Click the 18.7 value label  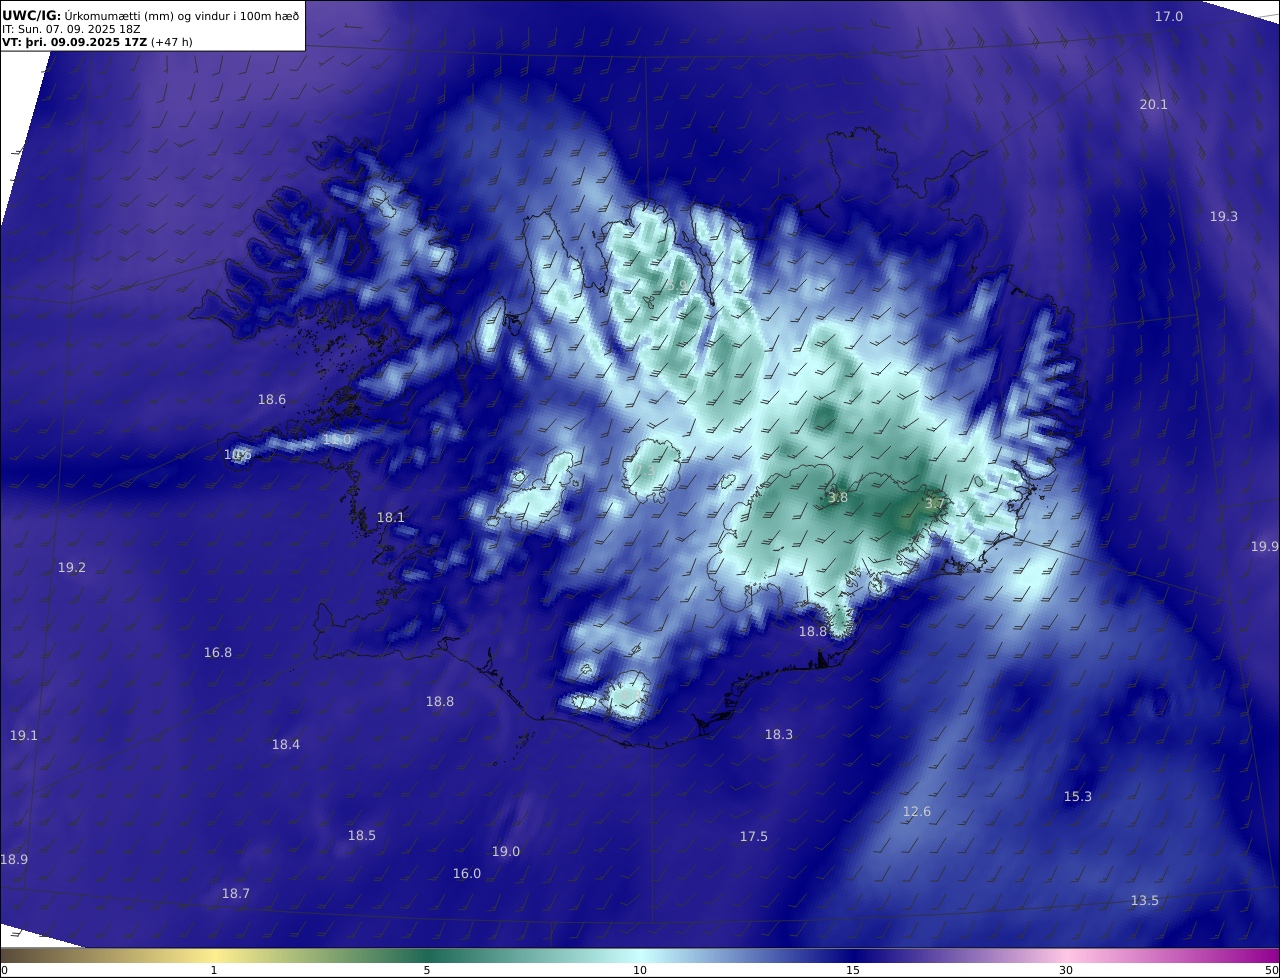[235, 894]
